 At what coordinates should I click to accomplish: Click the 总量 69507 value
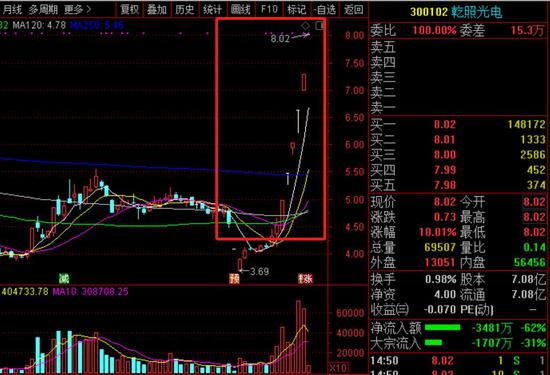(440, 247)
